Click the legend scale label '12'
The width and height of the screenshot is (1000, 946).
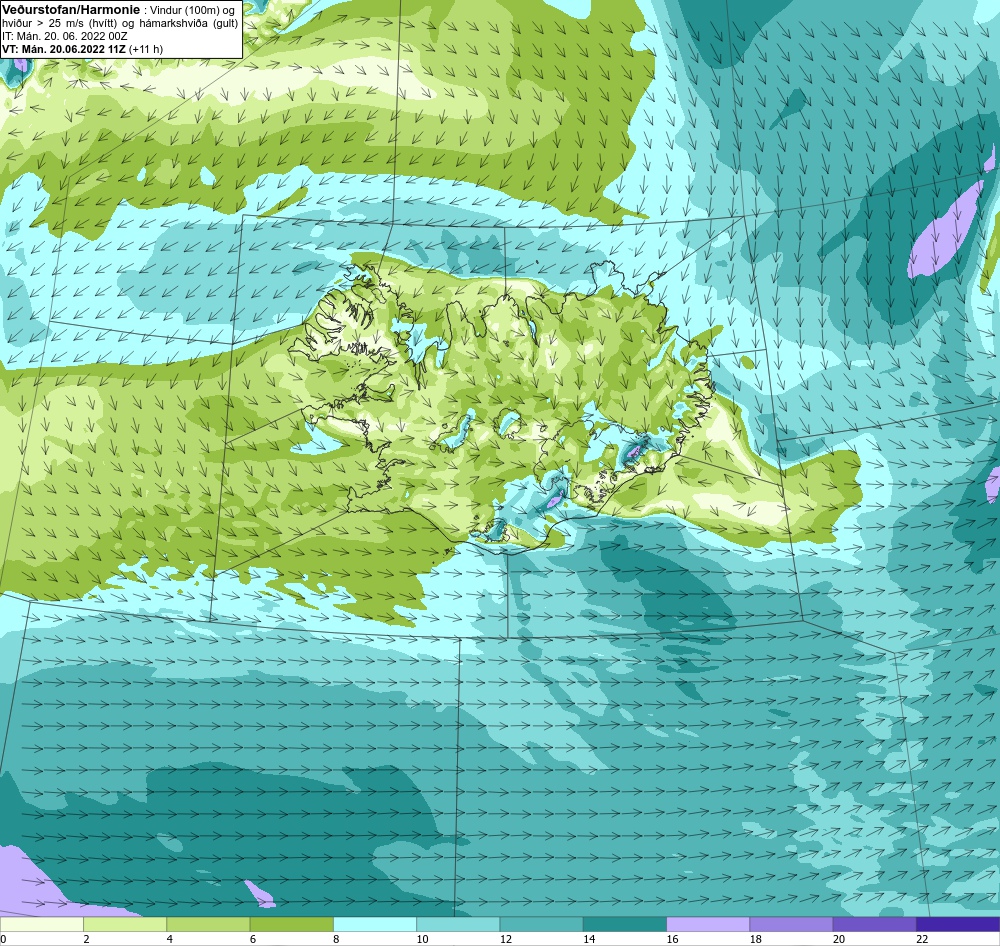(506, 939)
